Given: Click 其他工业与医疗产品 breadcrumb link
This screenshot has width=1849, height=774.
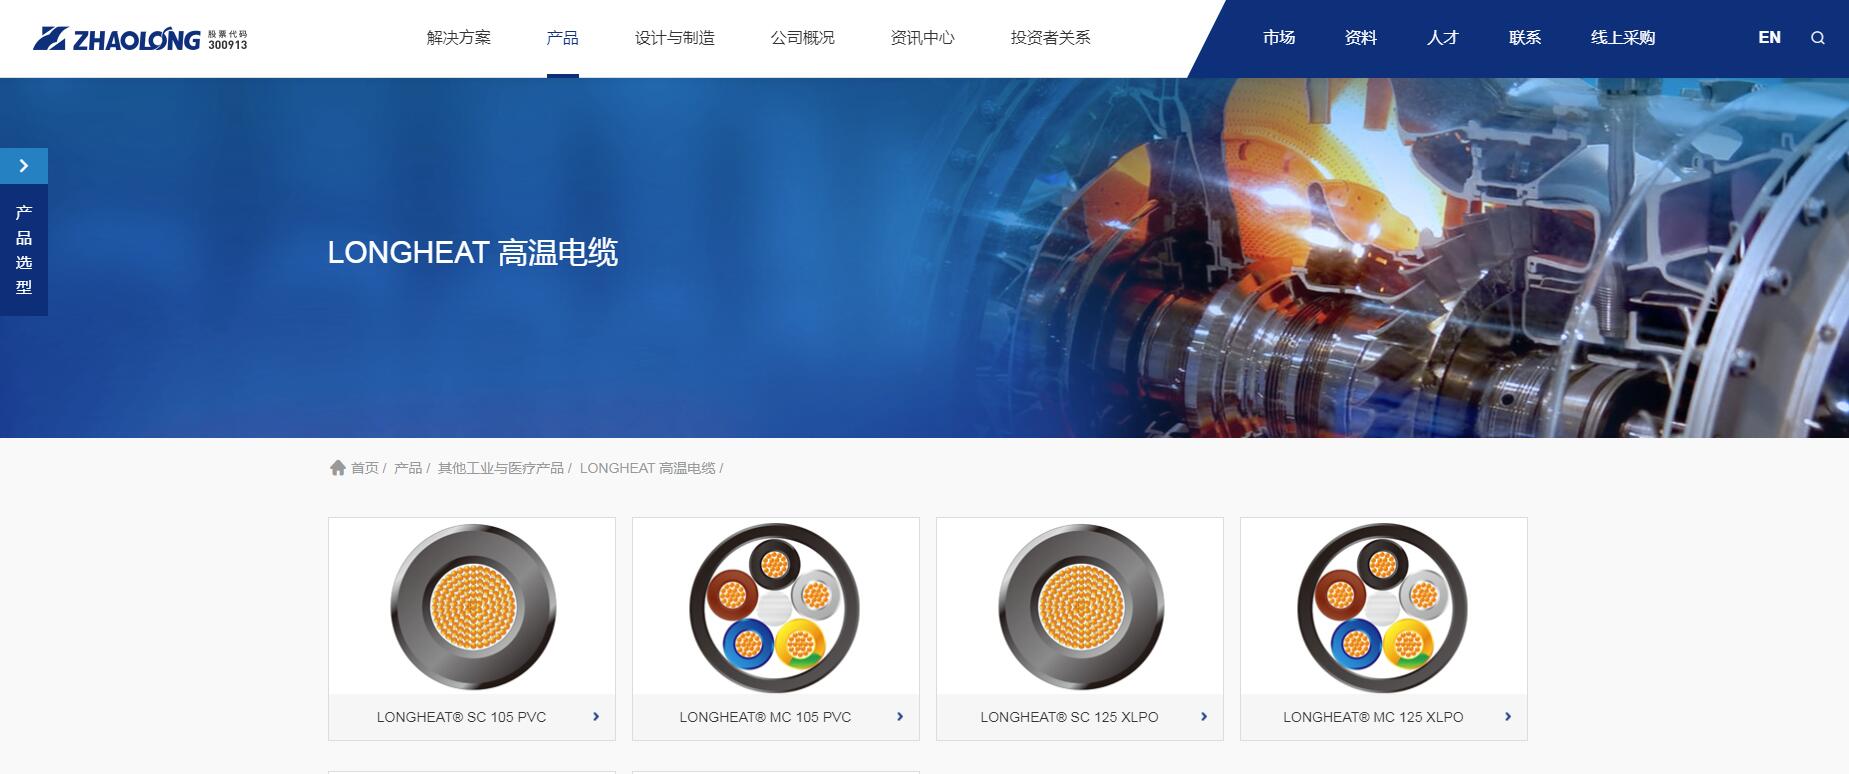Looking at the screenshot, I should (501, 468).
